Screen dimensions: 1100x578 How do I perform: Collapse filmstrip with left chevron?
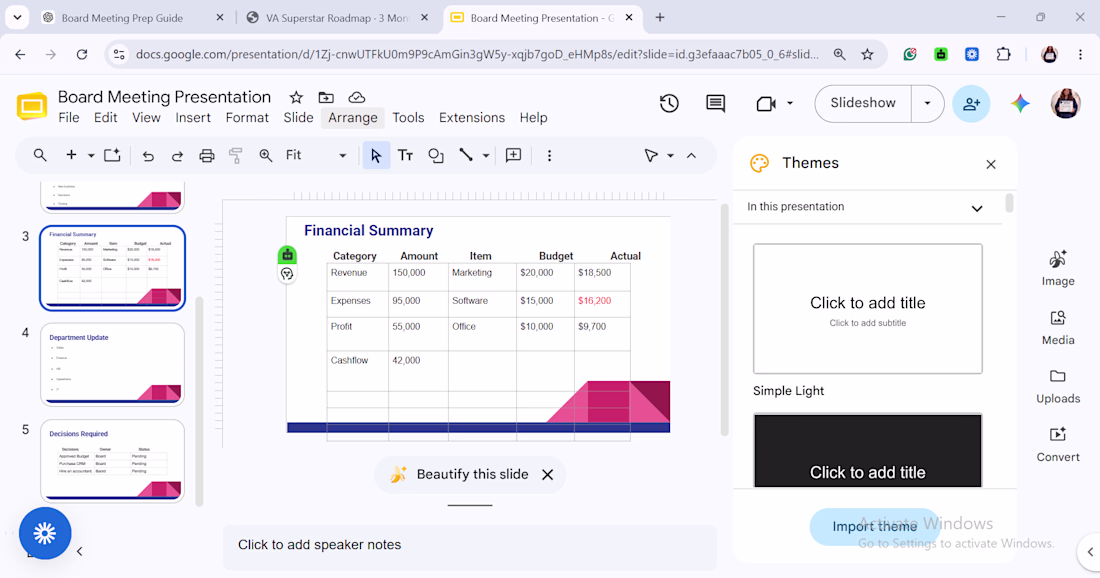[x=79, y=551]
